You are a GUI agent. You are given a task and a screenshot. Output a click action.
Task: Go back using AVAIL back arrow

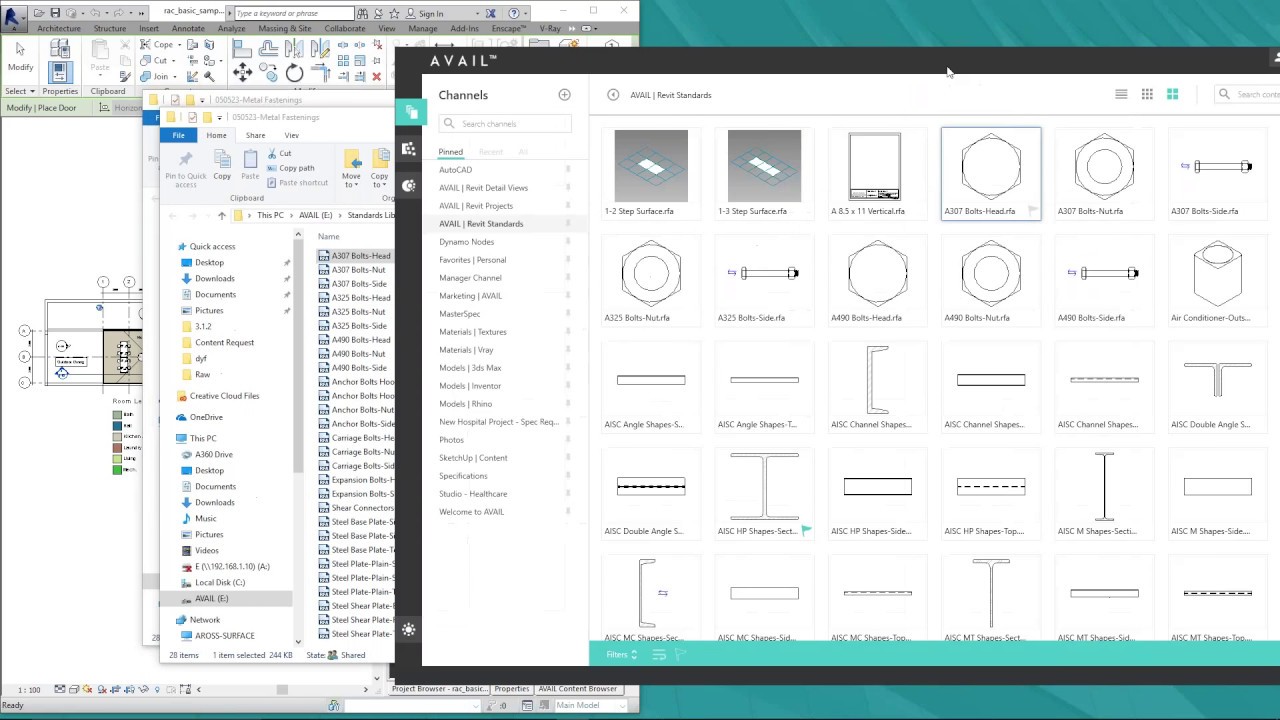613,95
